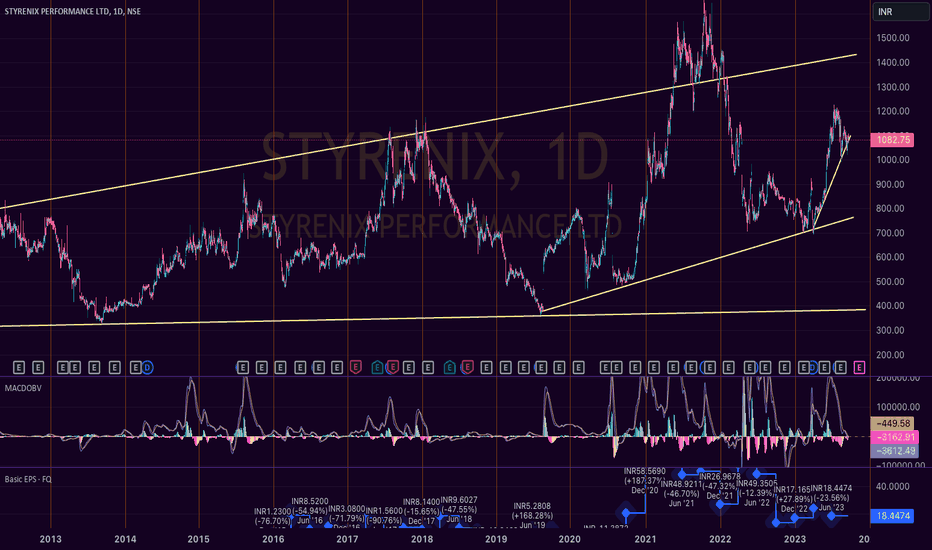Click the 1500.00 price axis label
This screenshot has height=550, width=932.
click(893, 37)
